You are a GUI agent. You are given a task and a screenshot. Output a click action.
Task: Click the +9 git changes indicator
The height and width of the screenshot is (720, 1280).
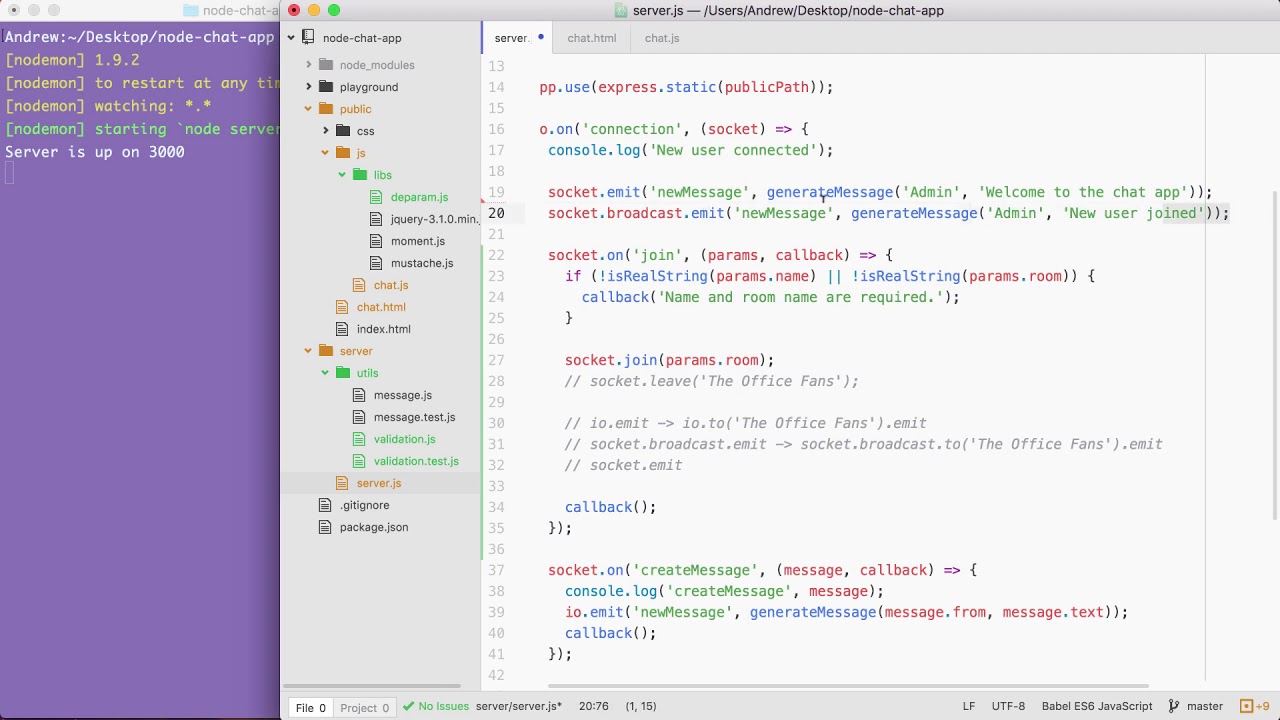tap(1255, 706)
